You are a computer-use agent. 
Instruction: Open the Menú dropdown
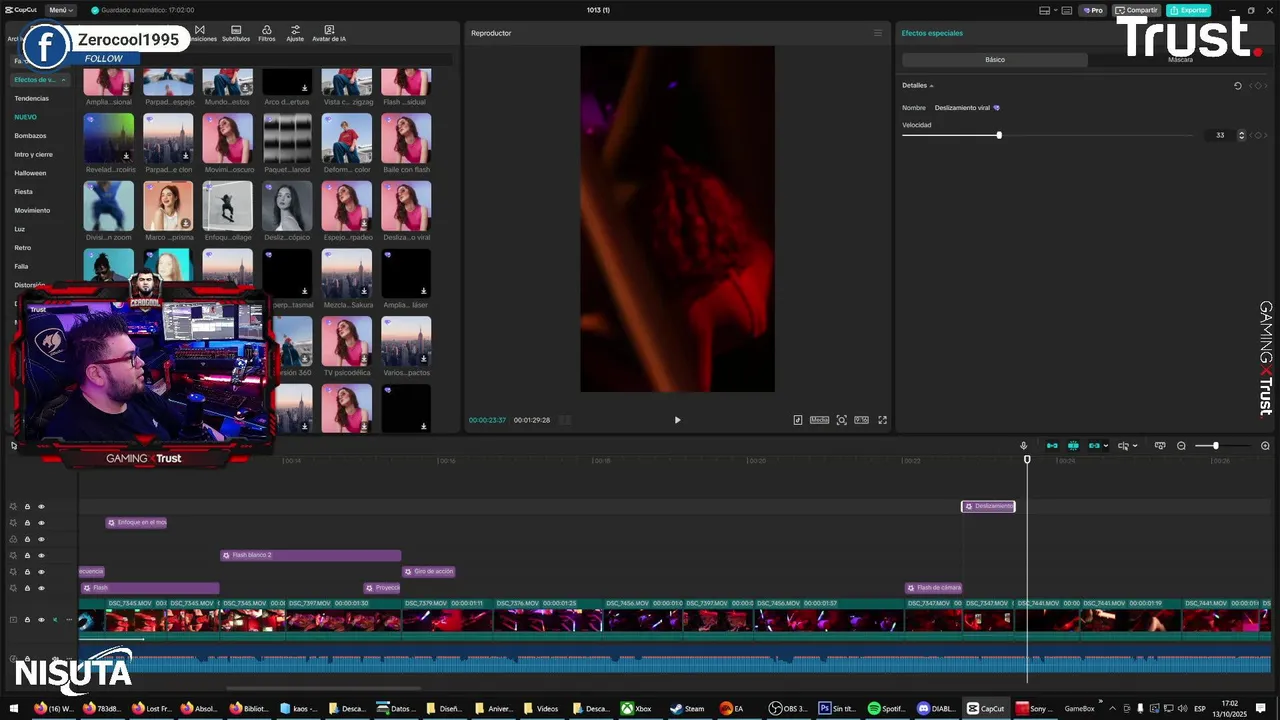pyautogui.click(x=60, y=10)
